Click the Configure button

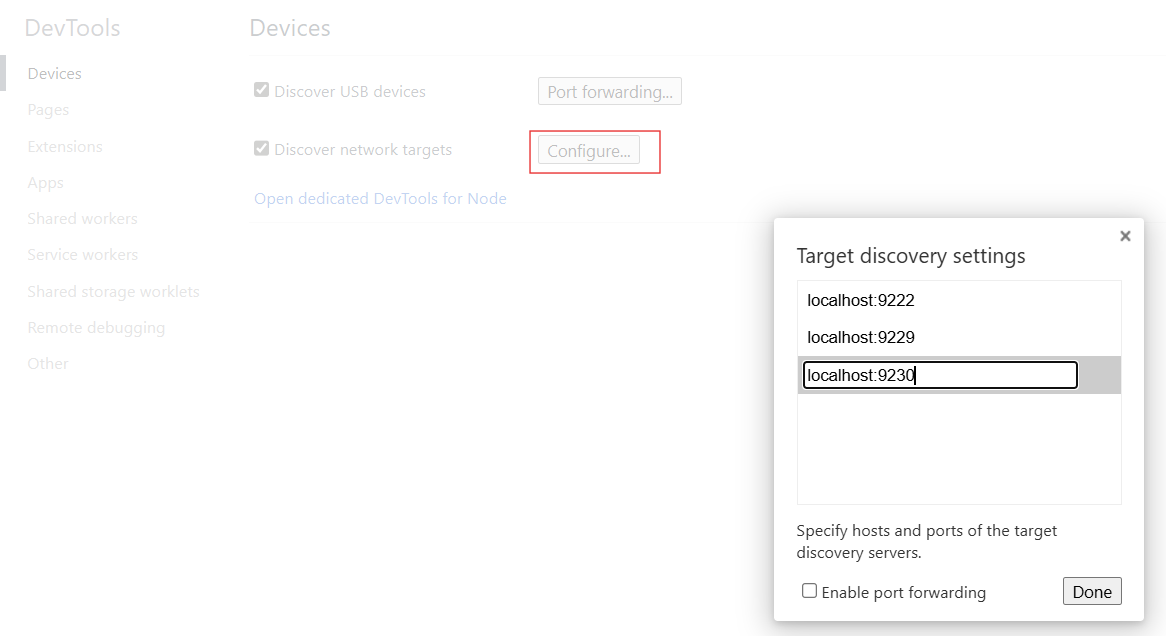point(589,151)
